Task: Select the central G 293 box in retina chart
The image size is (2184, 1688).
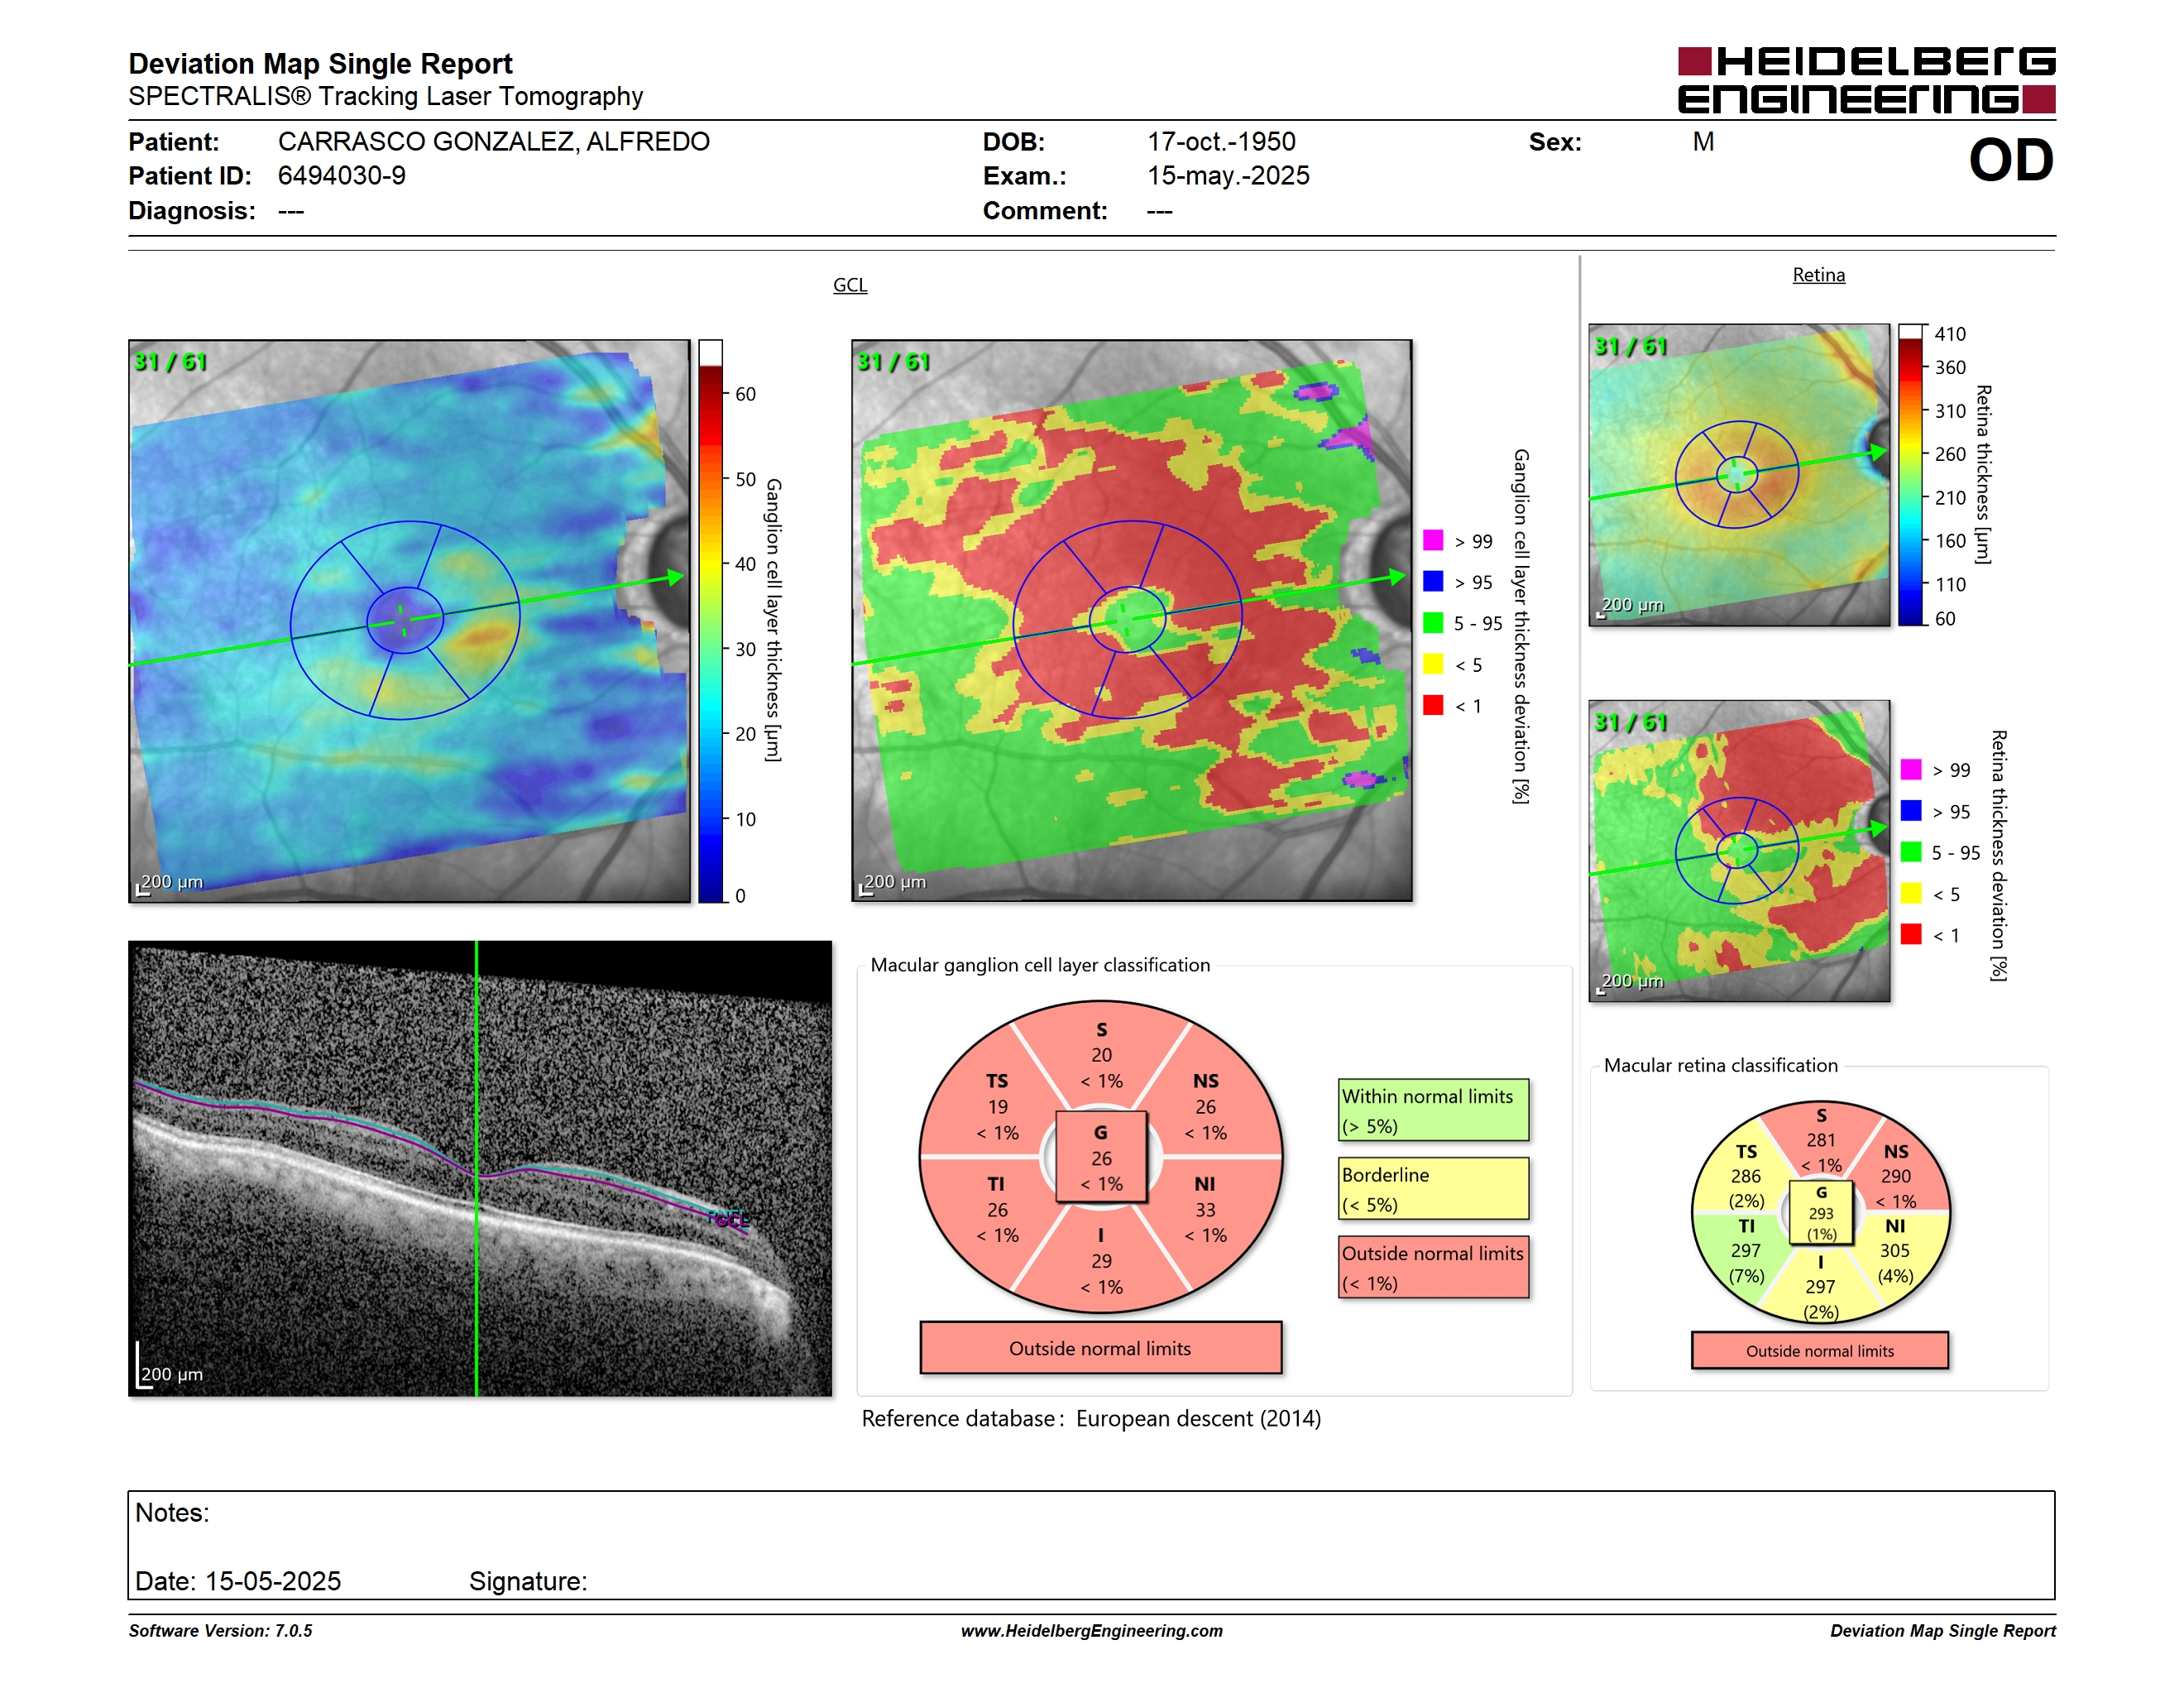Action: click(x=1821, y=1212)
